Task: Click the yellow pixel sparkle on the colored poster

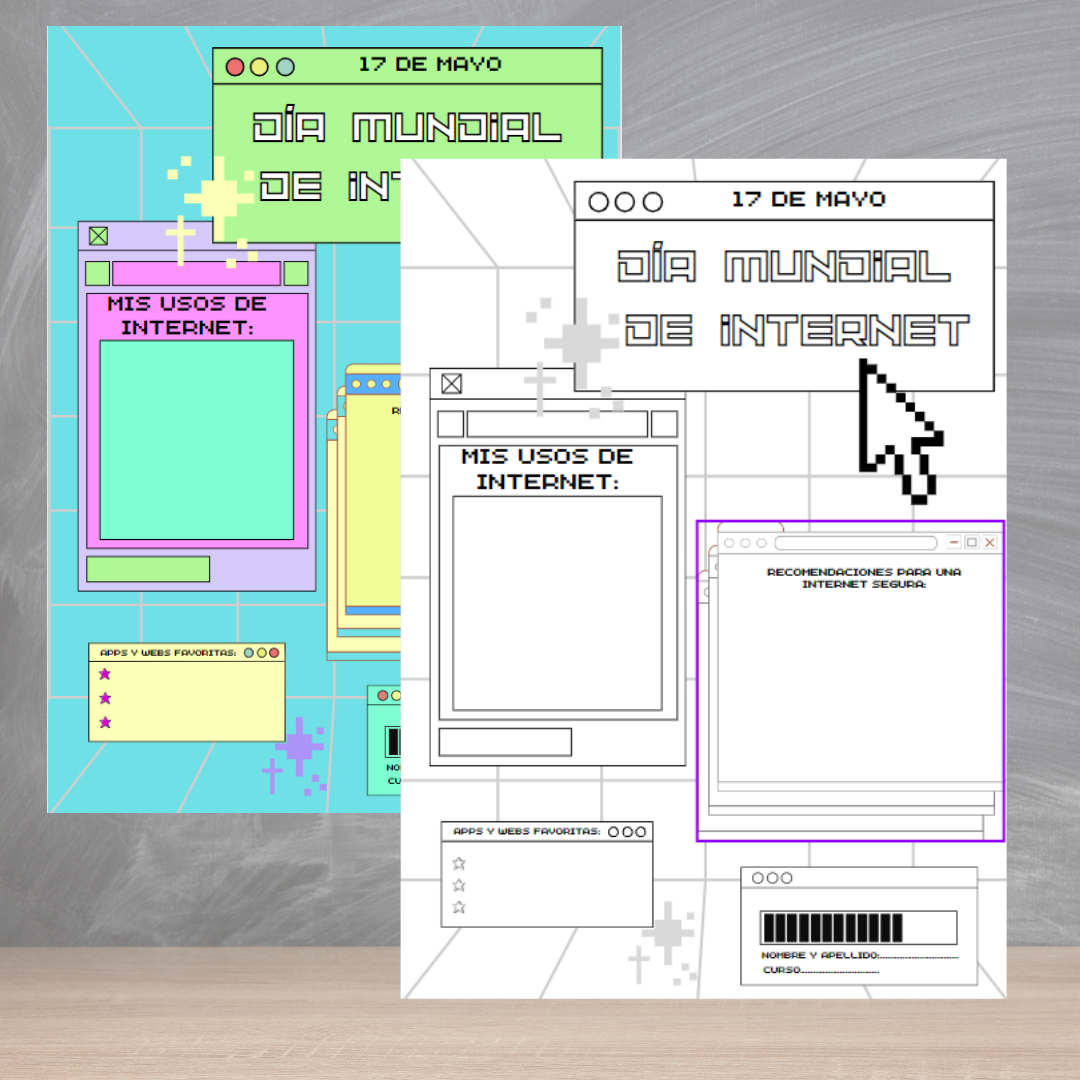Action: (x=218, y=197)
